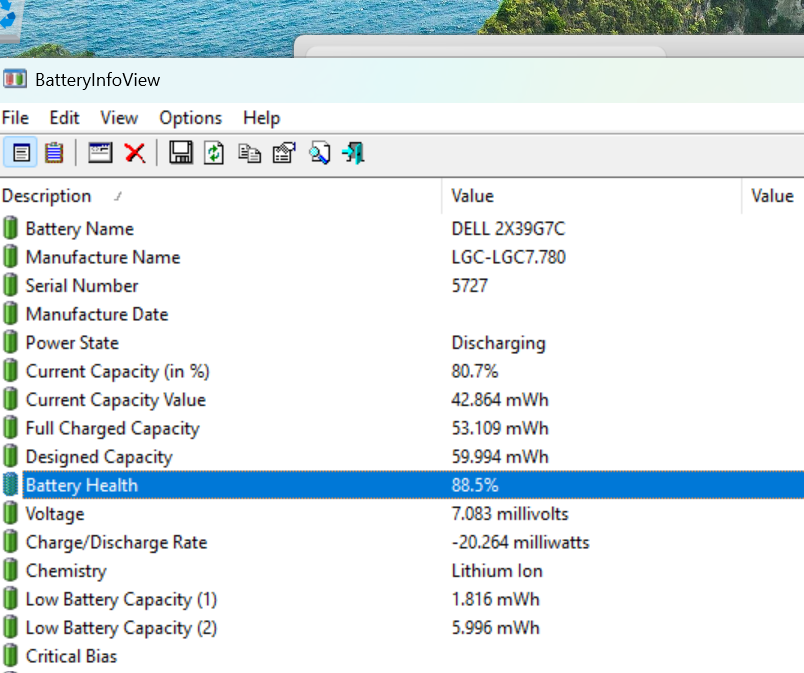Click the value DELL 2X39G7C

click(x=508, y=229)
